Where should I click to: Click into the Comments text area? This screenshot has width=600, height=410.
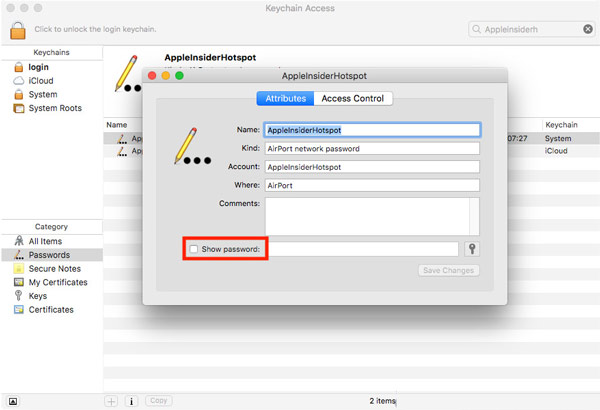click(x=367, y=216)
